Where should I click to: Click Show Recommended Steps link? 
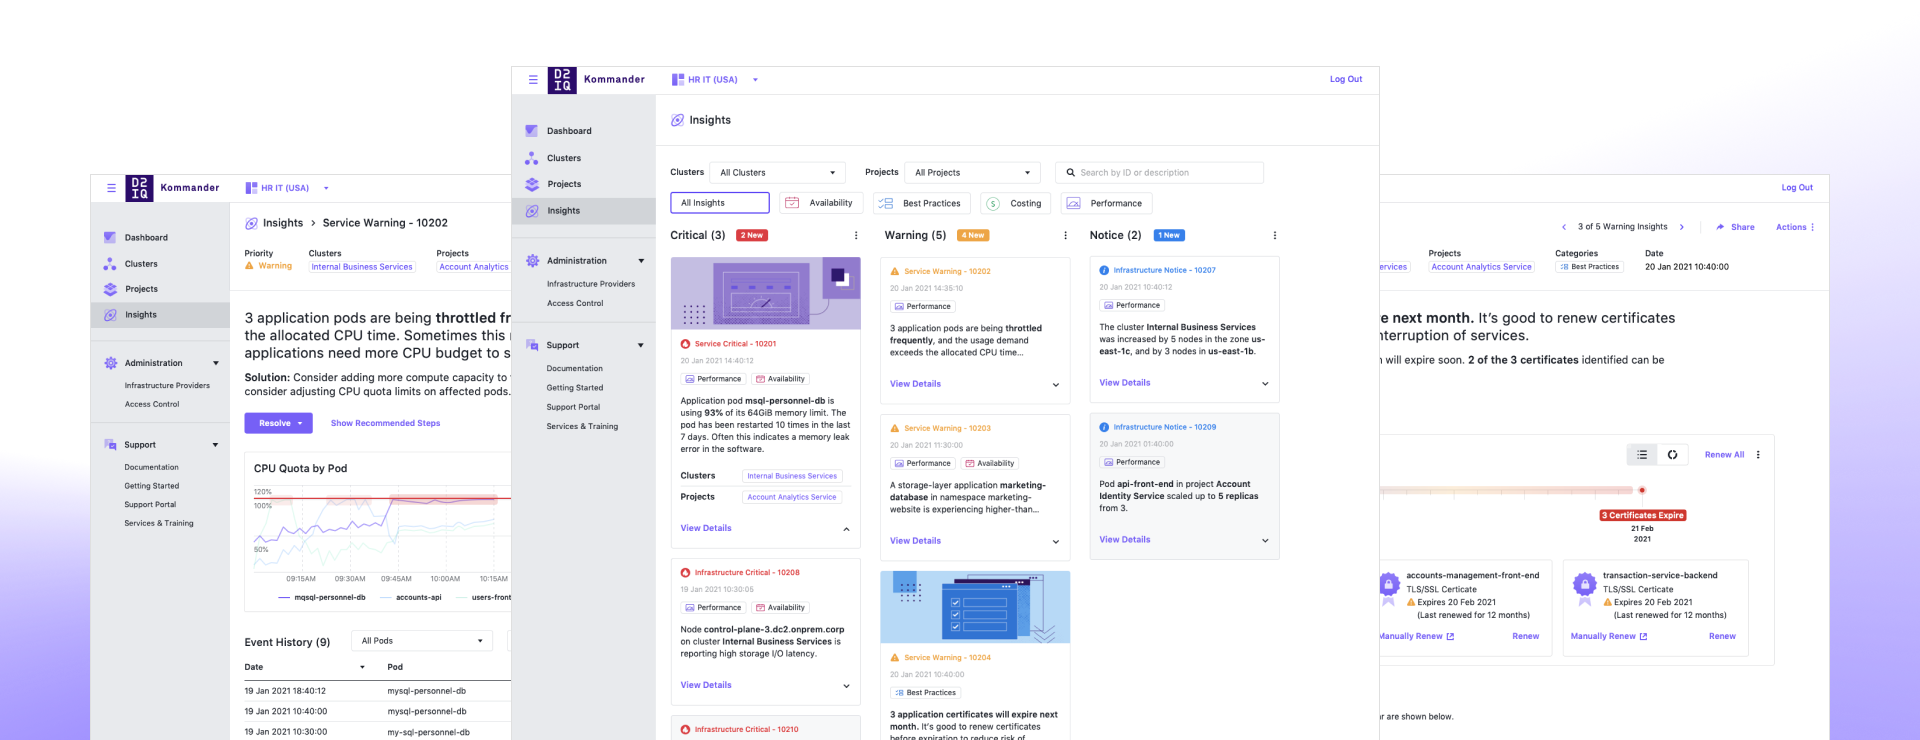click(385, 423)
